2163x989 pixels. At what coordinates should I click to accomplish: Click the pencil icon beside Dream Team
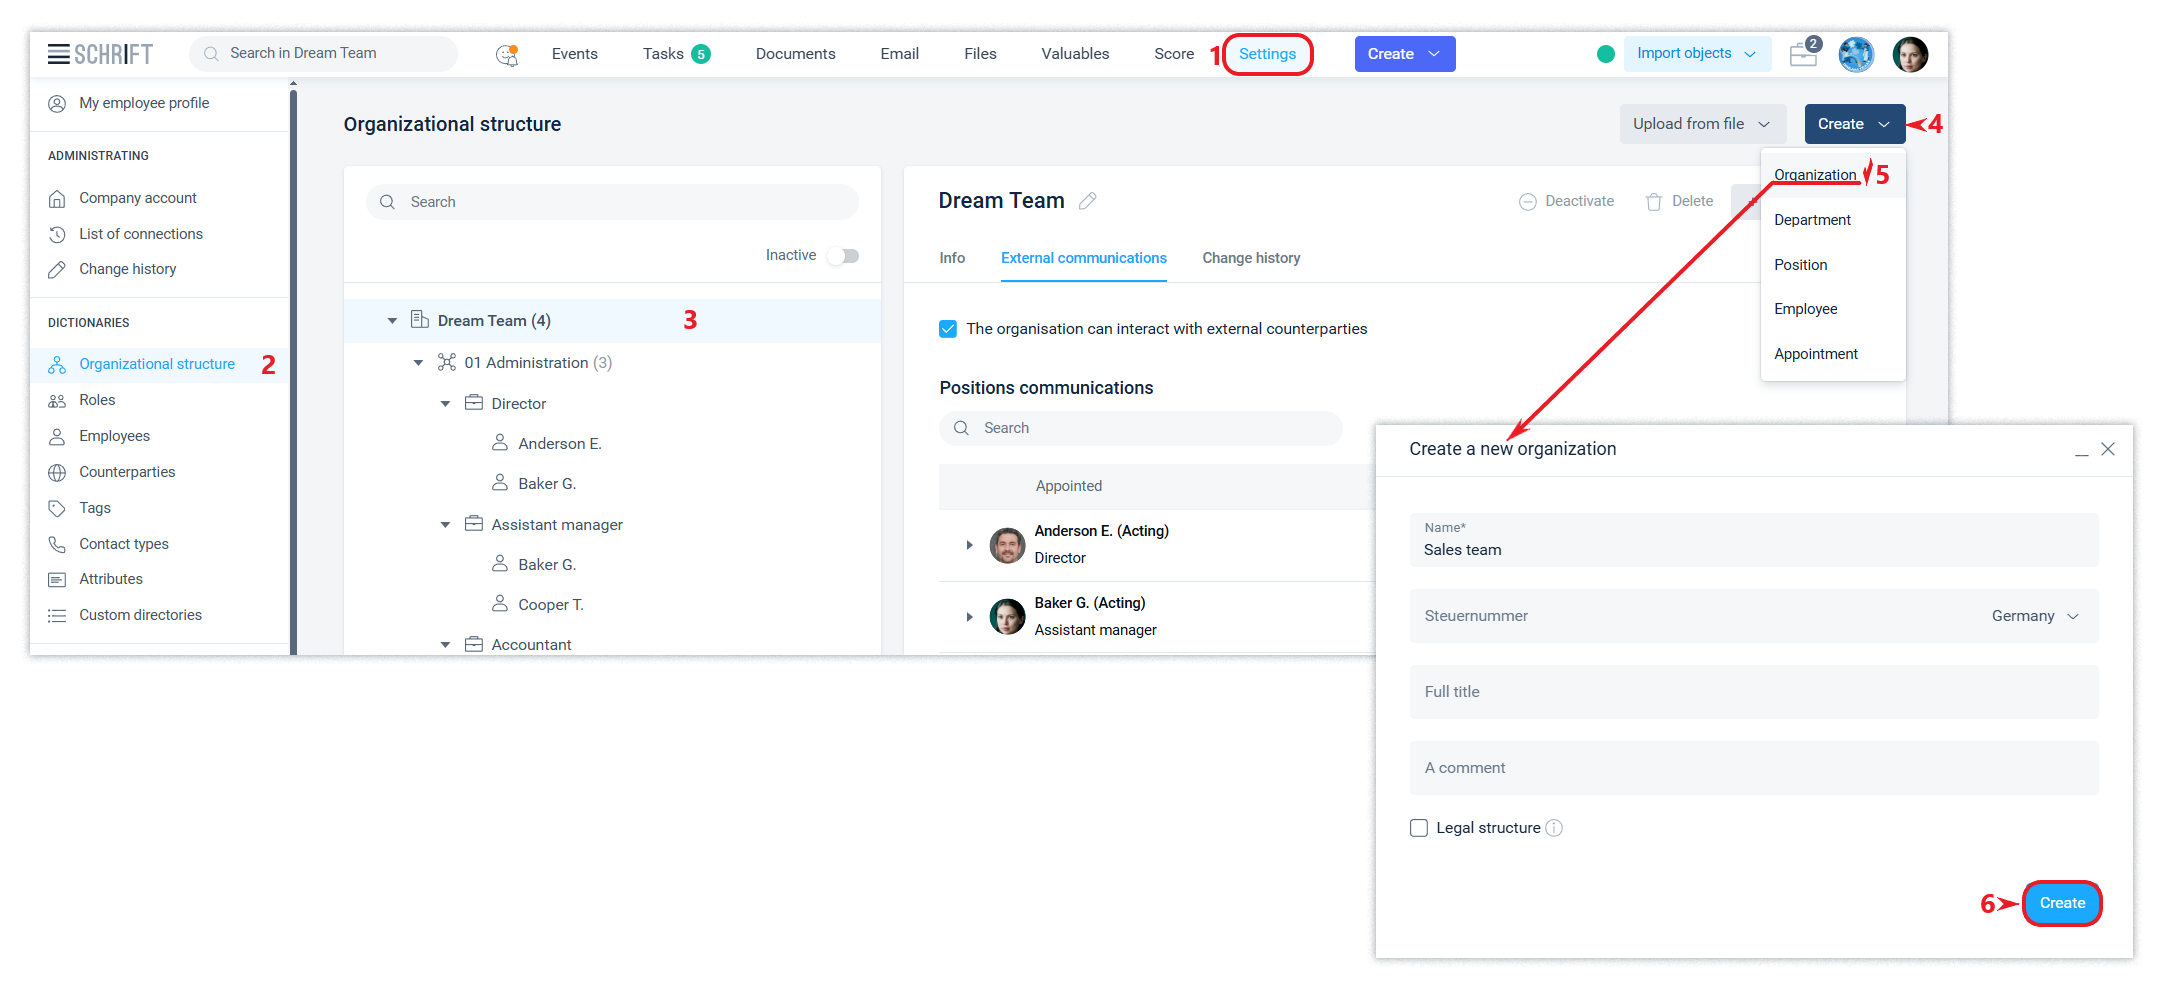pos(1088,201)
